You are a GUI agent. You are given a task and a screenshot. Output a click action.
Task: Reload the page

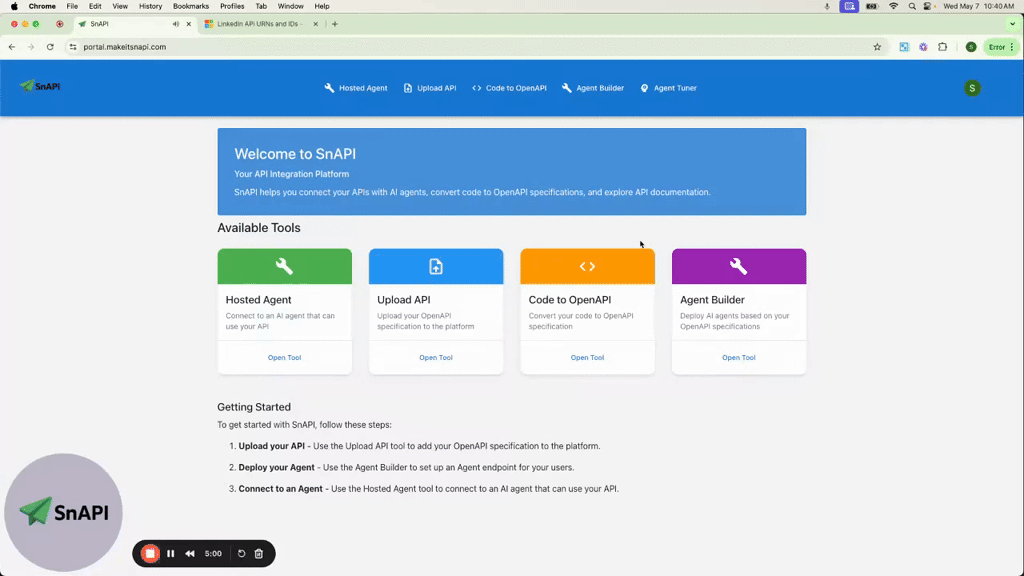point(50,47)
